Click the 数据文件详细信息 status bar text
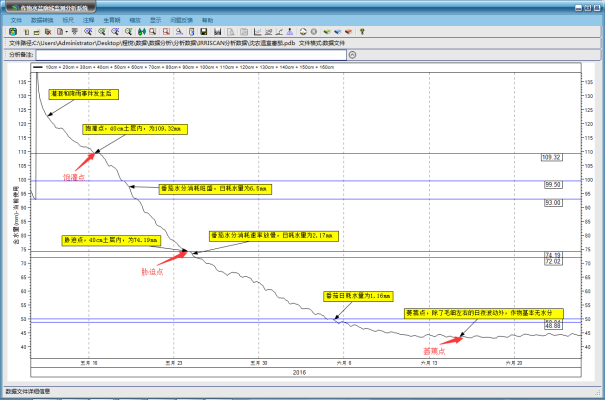The width and height of the screenshot is (605, 400). pyautogui.click(x=28, y=392)
